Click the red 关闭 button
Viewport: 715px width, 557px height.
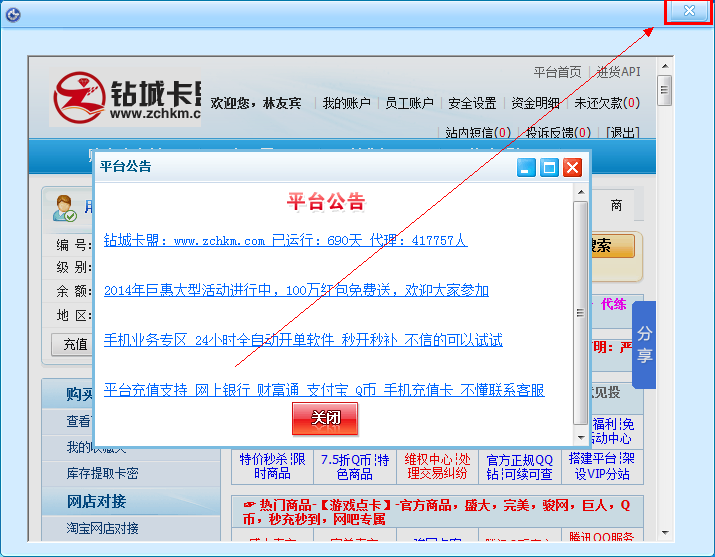[x=325, y=418]
